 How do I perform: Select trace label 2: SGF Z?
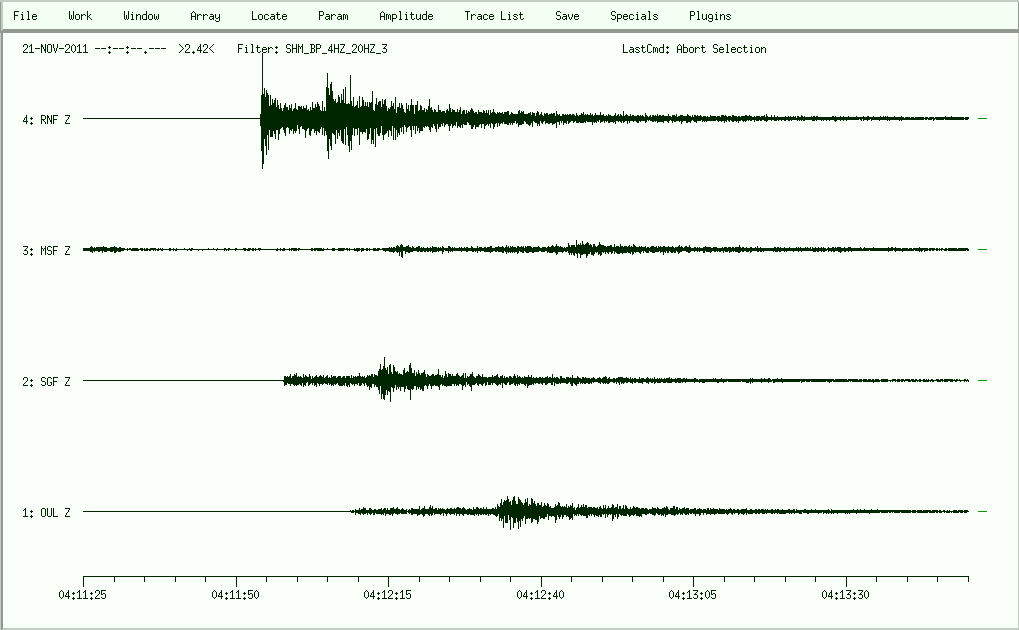pos(46,382)
